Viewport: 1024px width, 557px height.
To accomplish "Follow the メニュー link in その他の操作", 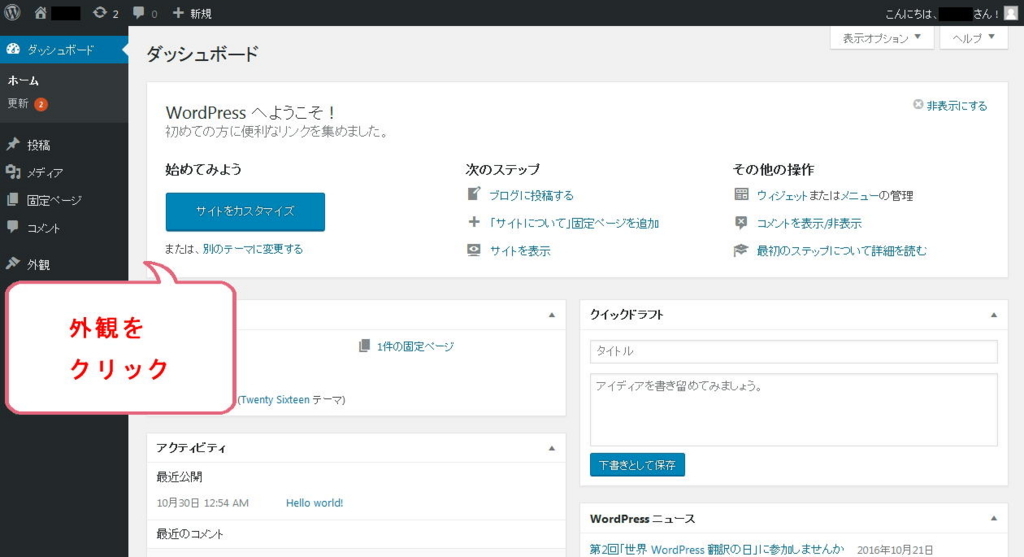I will pos(858,195).
